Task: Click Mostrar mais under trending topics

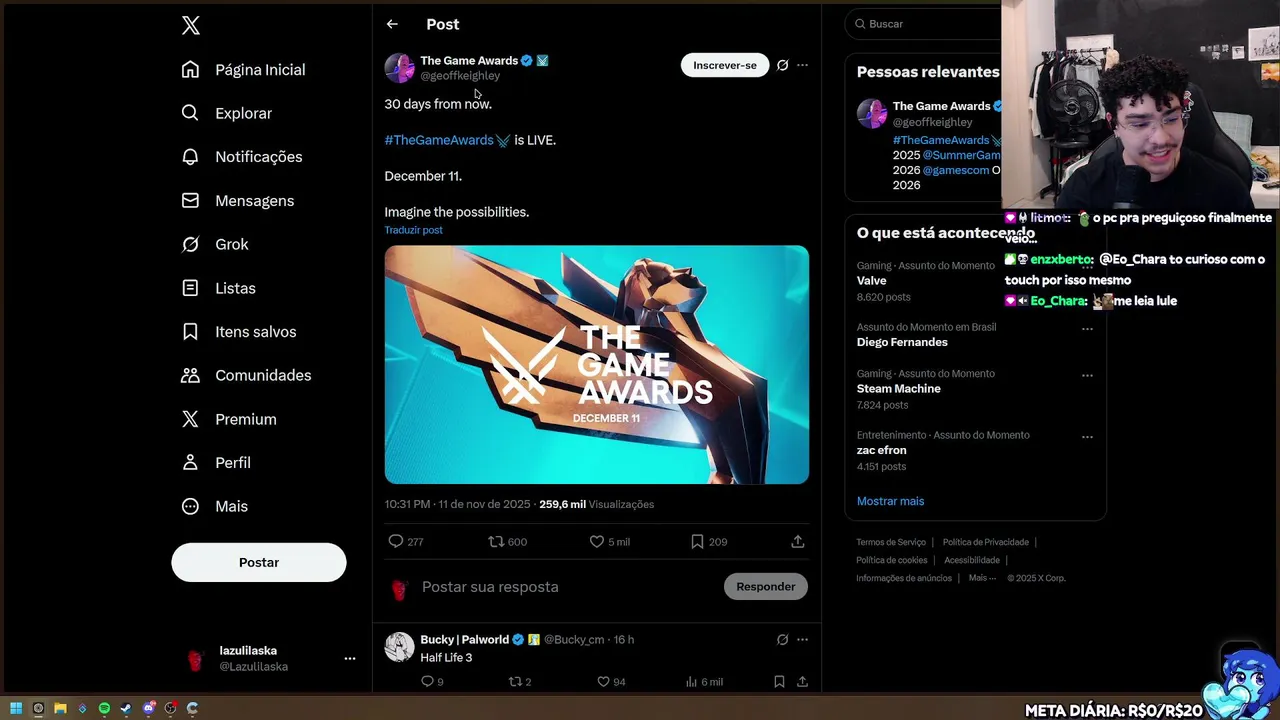Action: pos(890,501)
